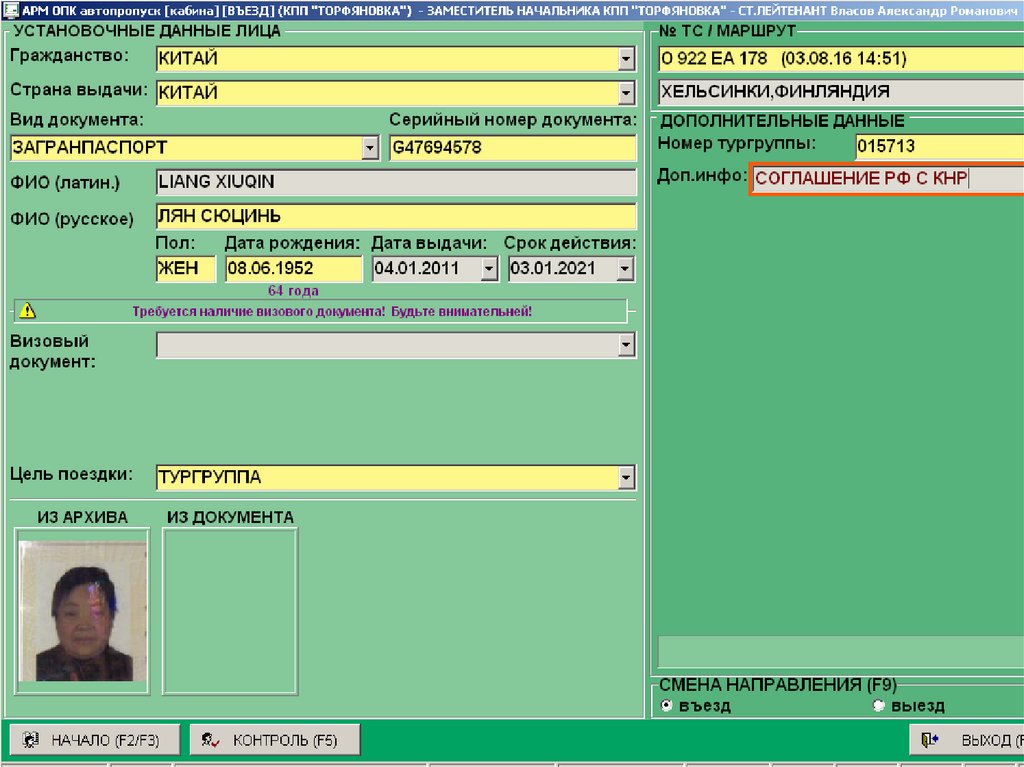Expand the Страна выдачи dropdown
Viewport: 1024px width, 767px height.
(x=626, y=94)
